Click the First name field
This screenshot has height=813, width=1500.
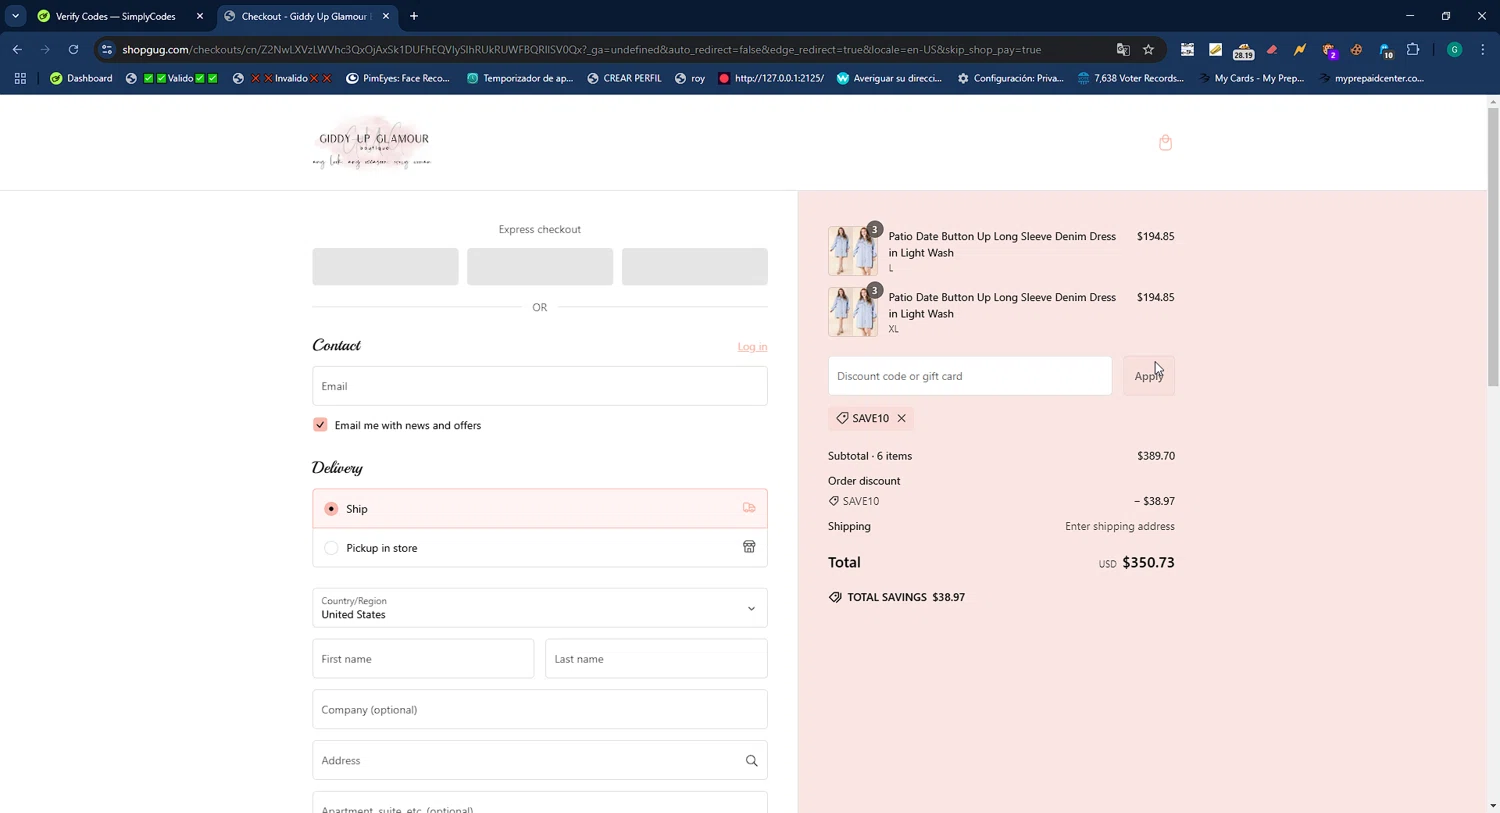click(423, 659)
